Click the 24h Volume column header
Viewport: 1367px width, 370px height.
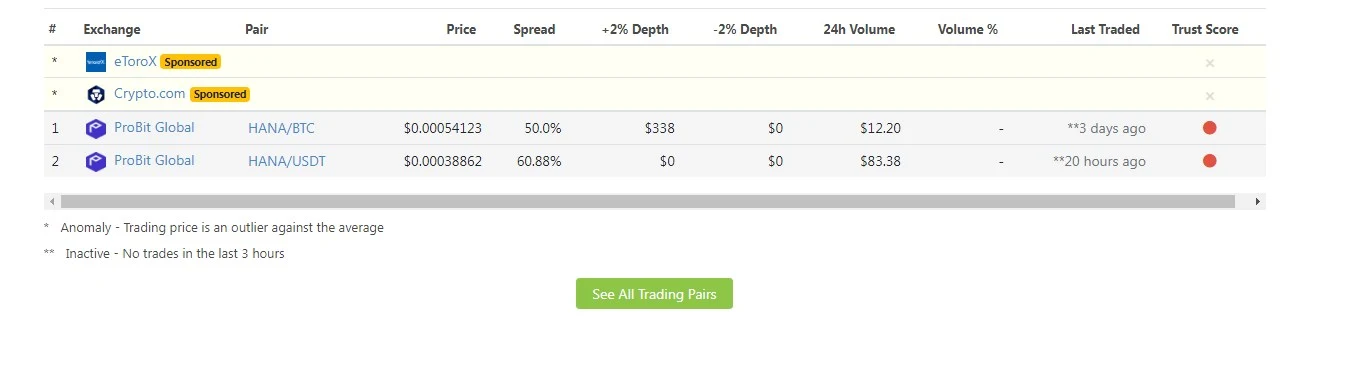pos(859,29)
